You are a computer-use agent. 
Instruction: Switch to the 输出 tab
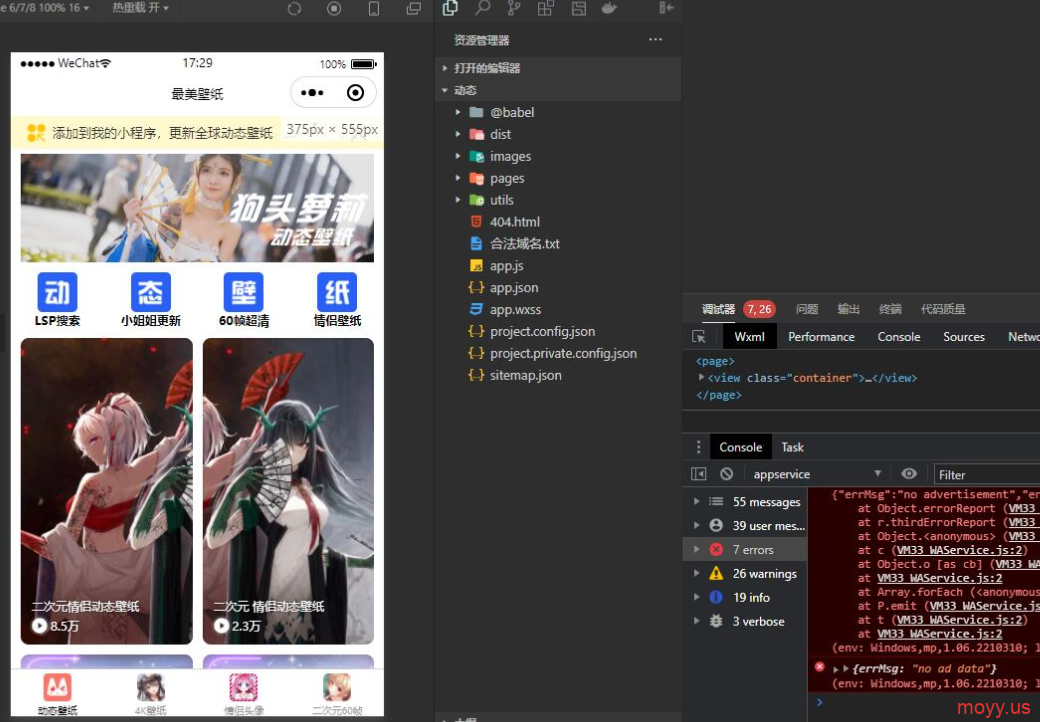point(848,309)
